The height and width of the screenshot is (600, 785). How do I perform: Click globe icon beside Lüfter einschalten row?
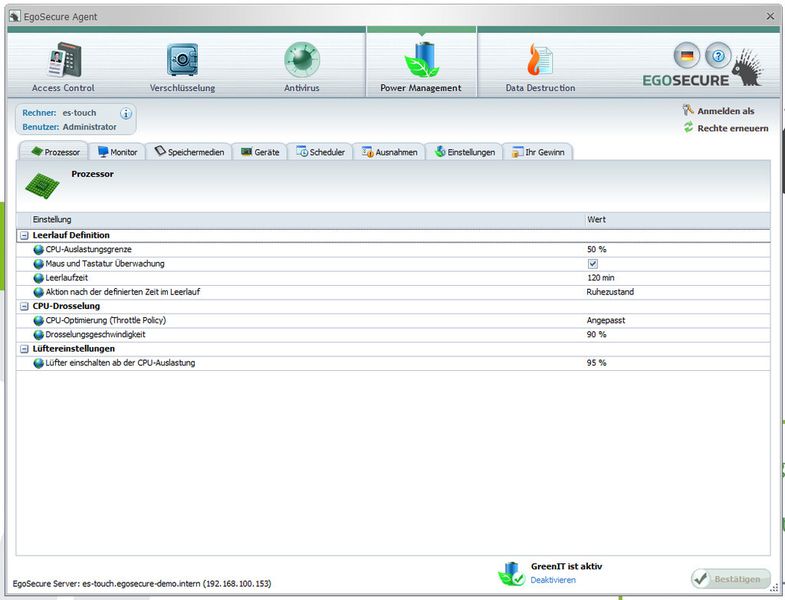click(x=39, y=363)
